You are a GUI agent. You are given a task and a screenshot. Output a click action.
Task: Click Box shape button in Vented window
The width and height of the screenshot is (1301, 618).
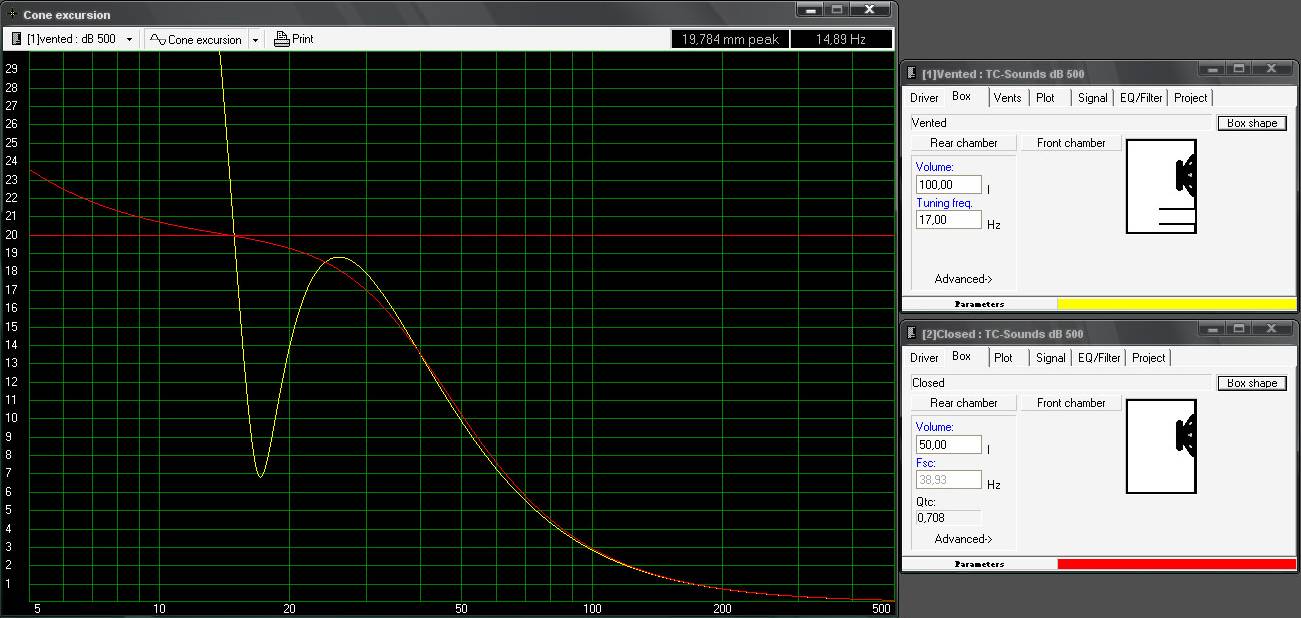click(1251, 123)
